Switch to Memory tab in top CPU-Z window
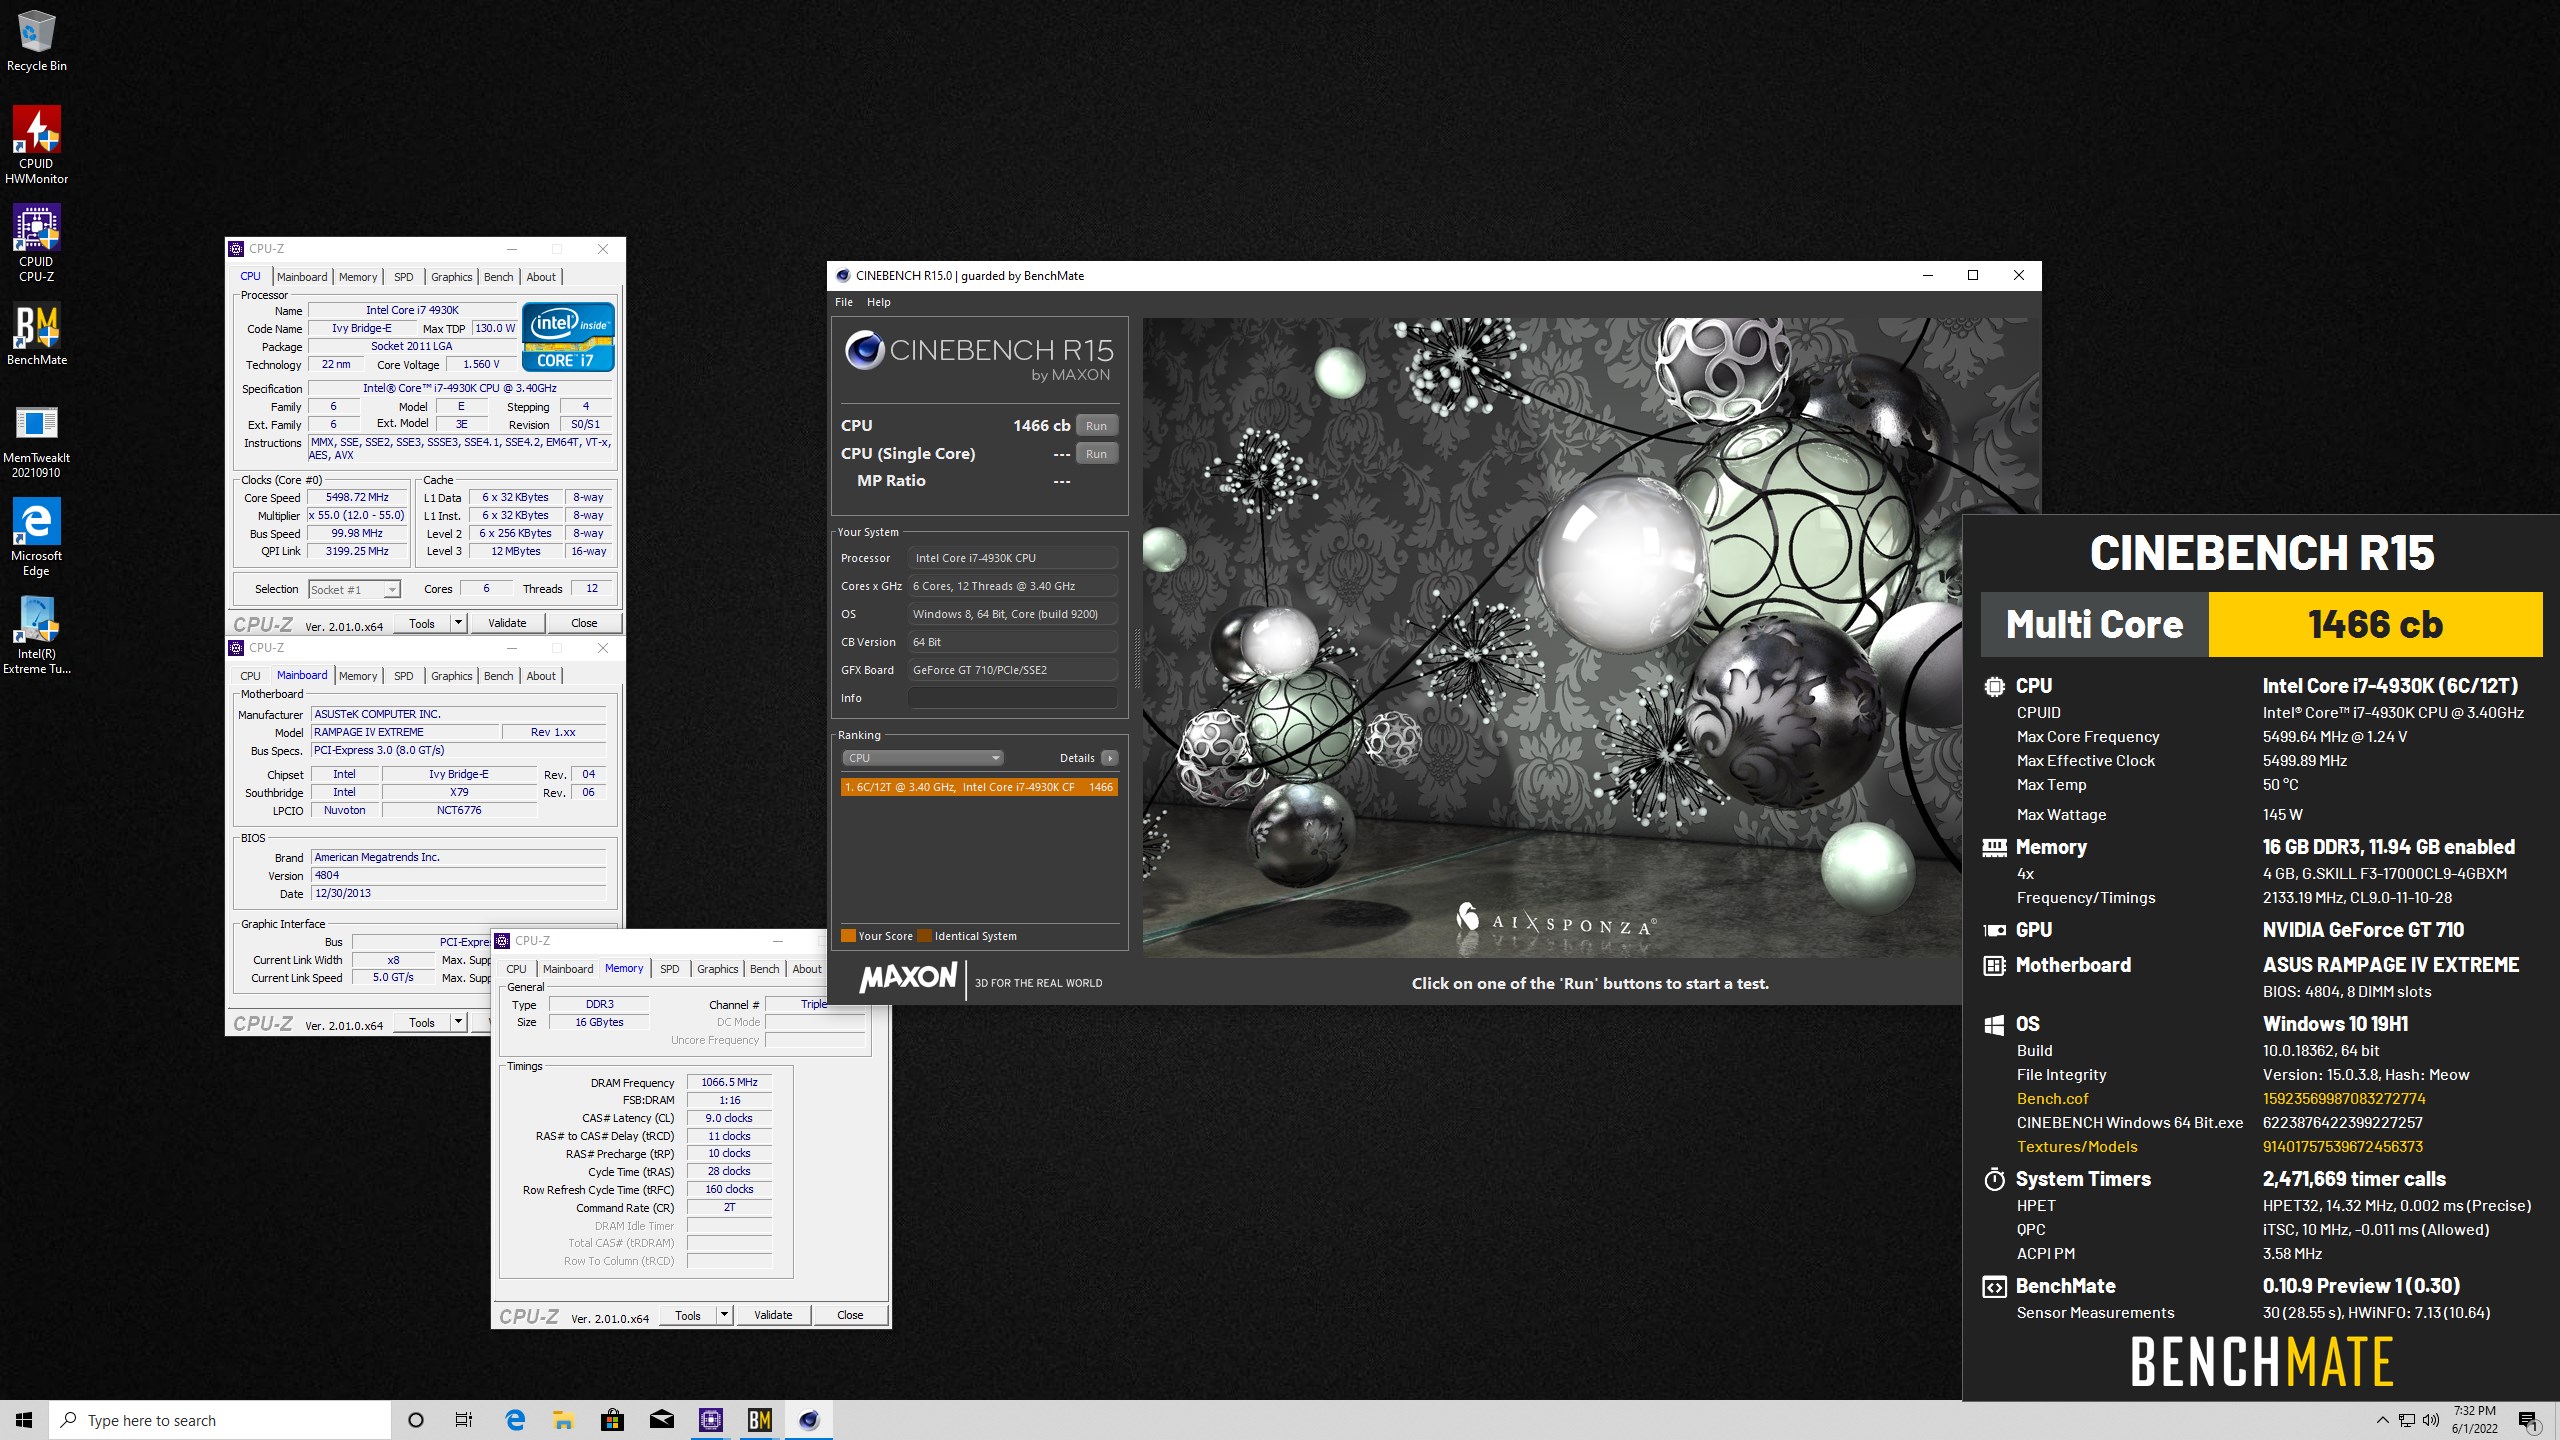2560x1440 pixels. [x=358, y=277]
